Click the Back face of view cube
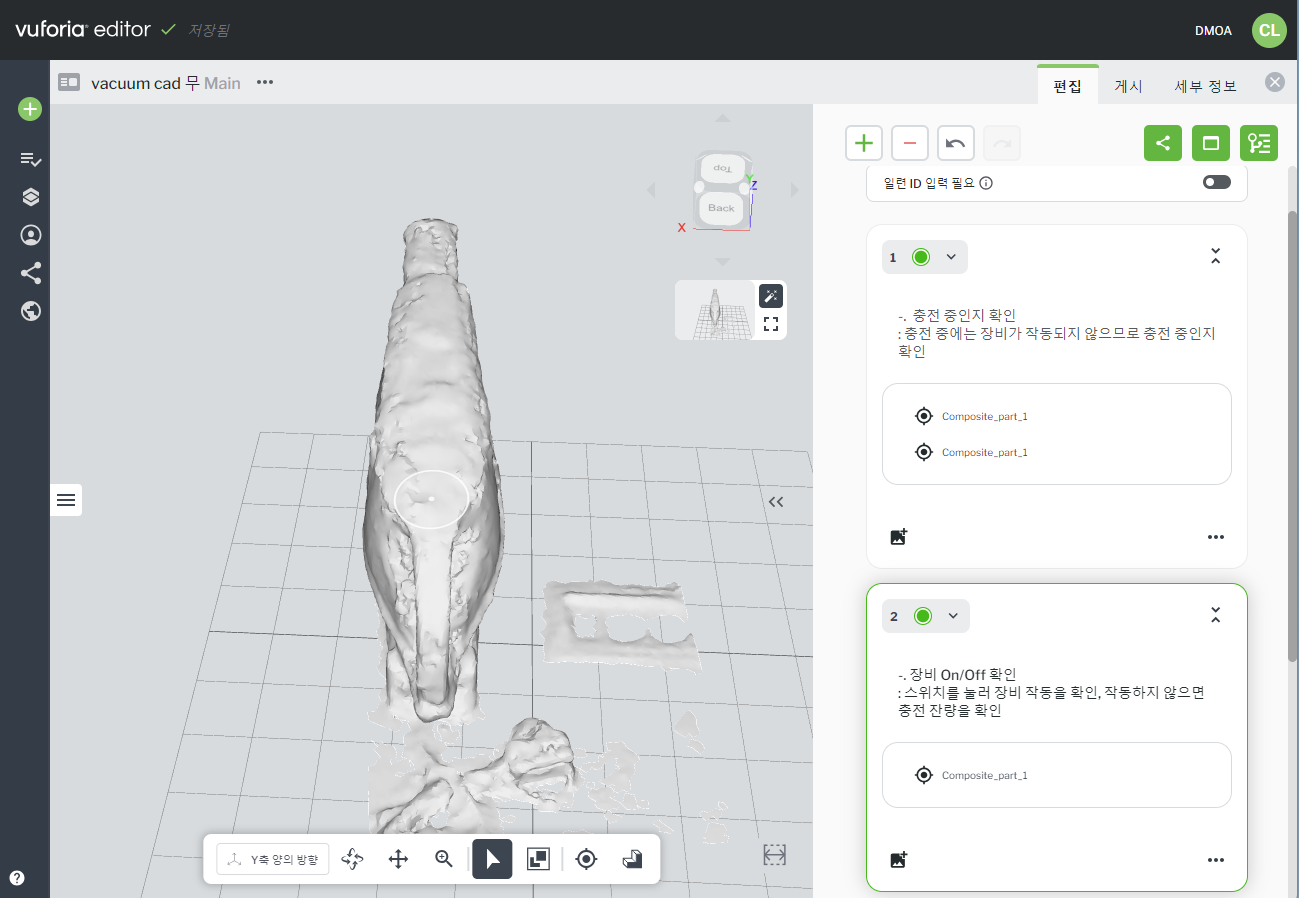The image size is (1299, 898). coord(721,208)
